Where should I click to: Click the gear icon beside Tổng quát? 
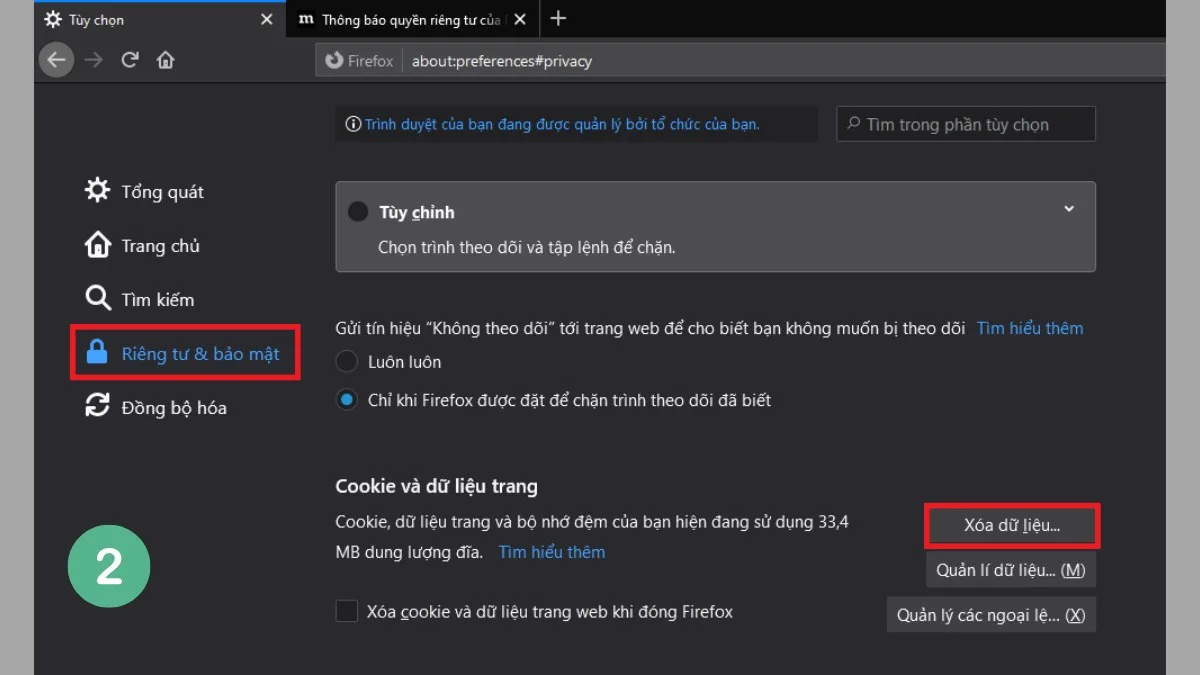(x=97, y=190)
